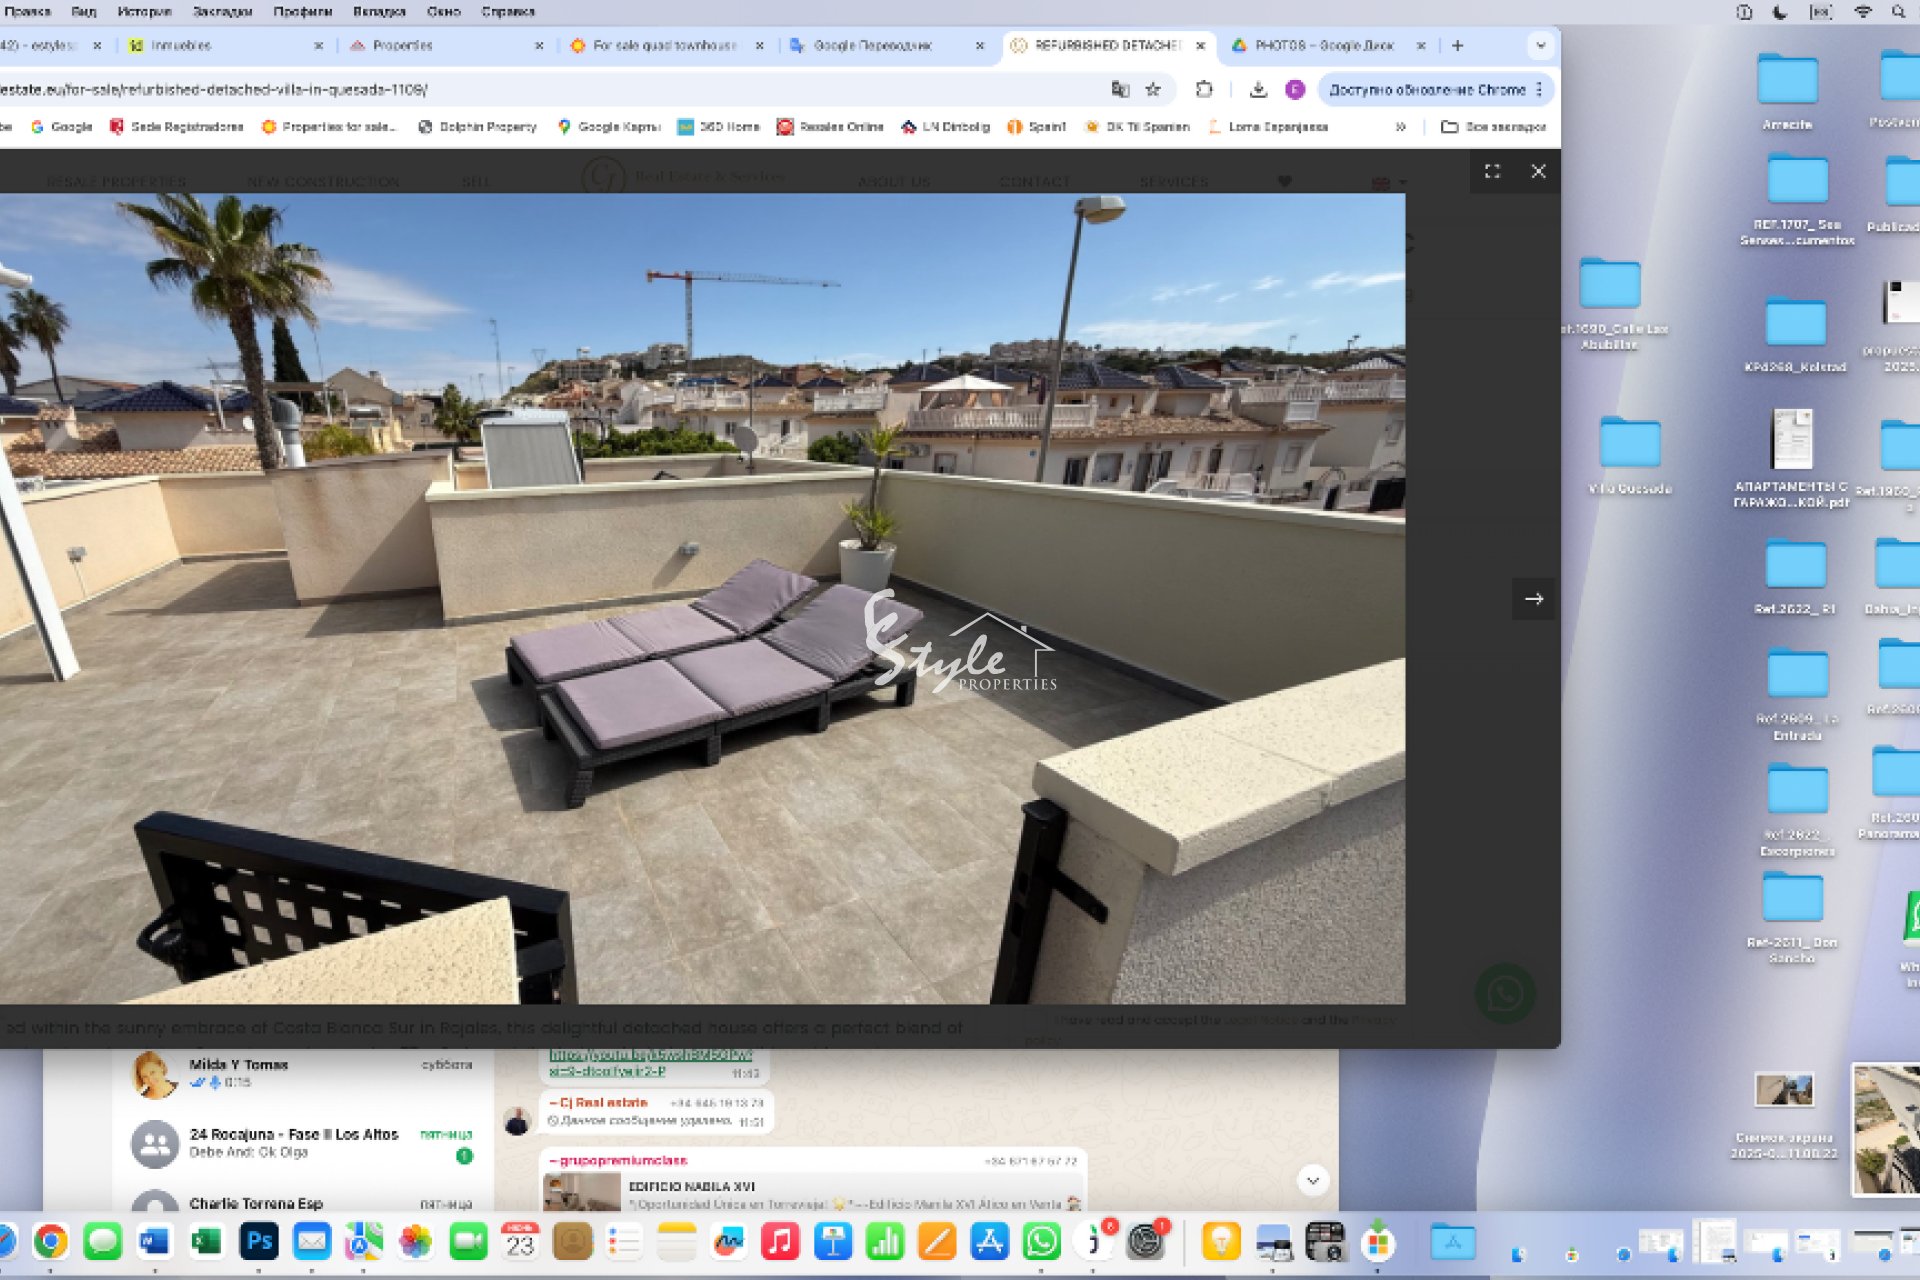
Task: Click the purple Chrome profile avatar
Action: (x=1294, y=90)
